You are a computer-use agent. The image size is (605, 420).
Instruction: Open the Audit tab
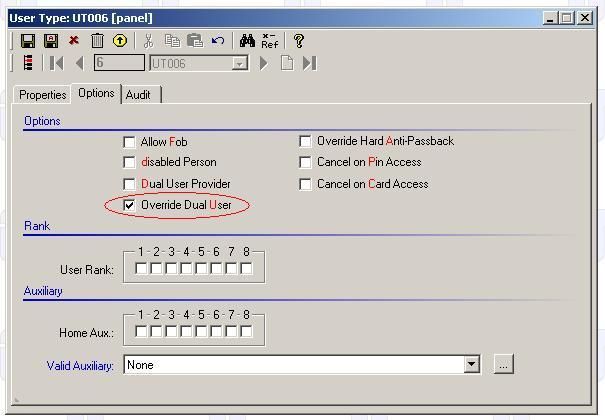[138, 95]
